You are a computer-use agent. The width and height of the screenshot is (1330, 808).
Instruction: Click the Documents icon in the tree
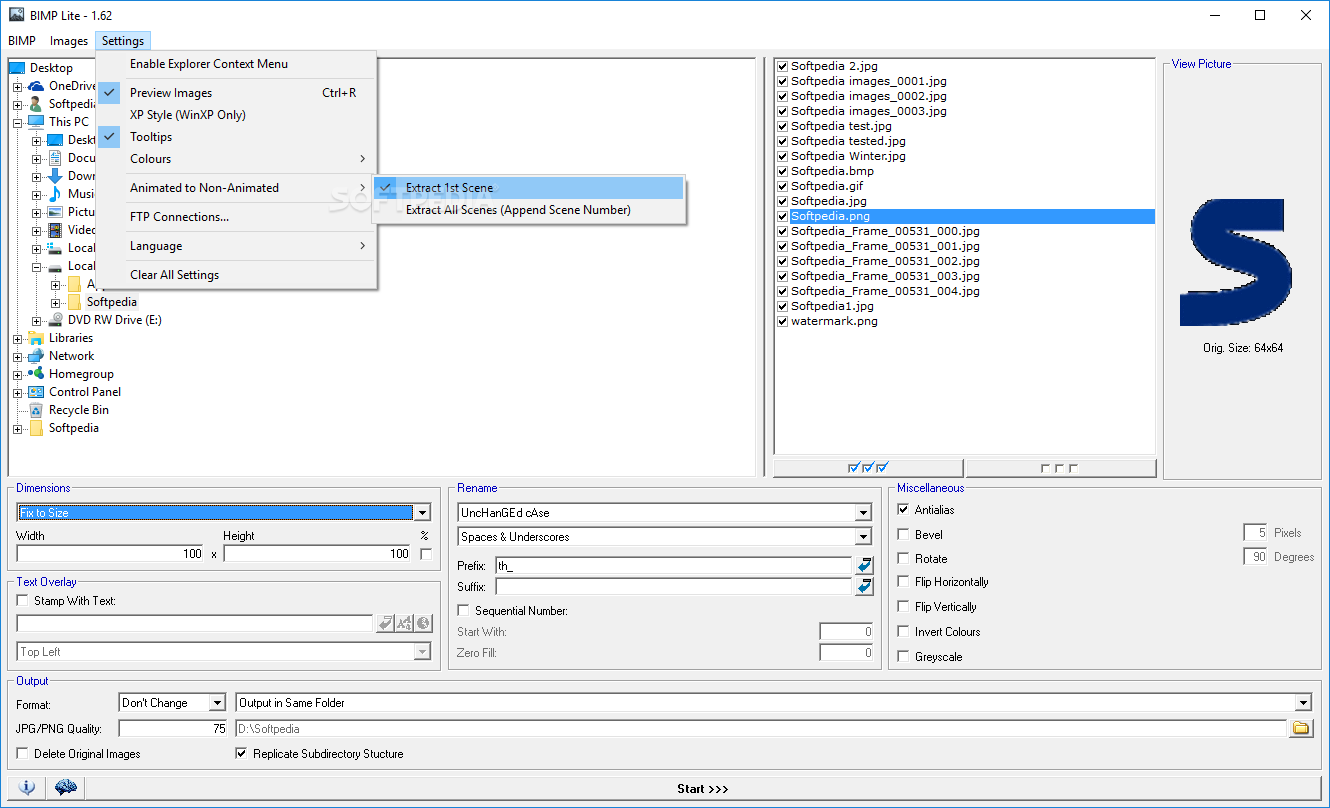(55, 158)
